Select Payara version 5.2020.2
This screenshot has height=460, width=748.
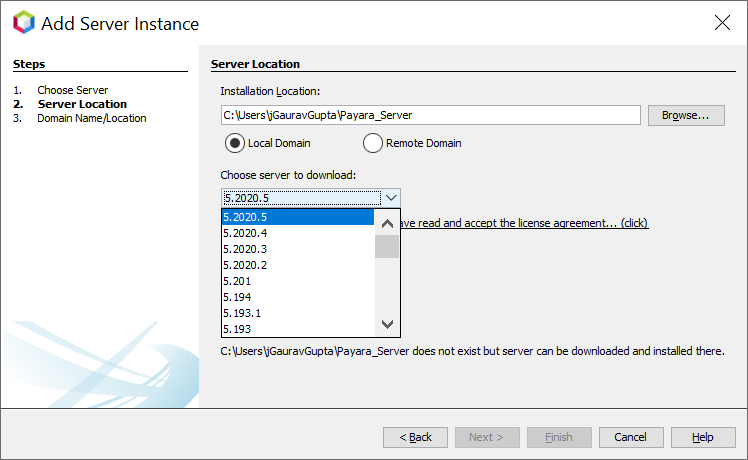[297, 265]
